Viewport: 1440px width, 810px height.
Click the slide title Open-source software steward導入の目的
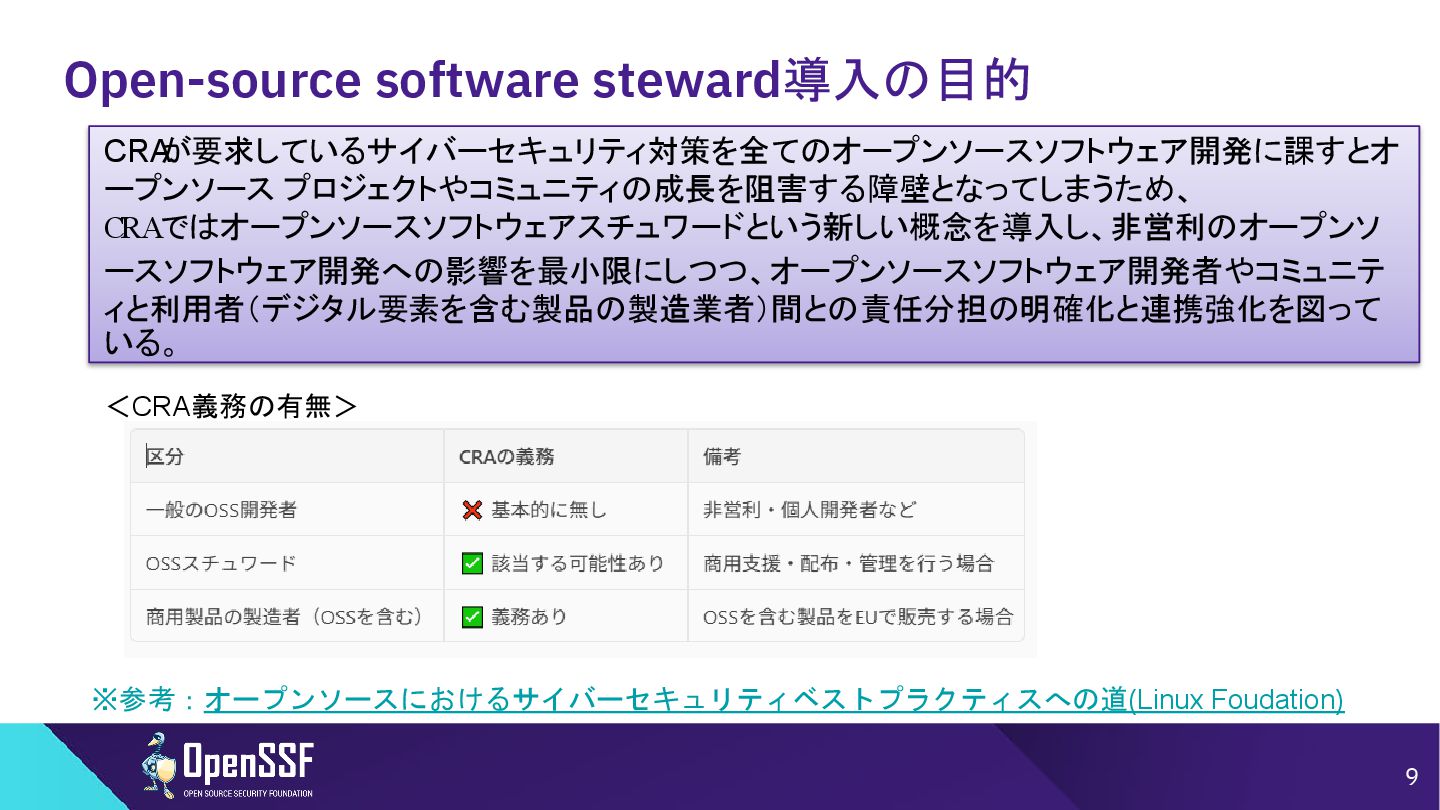547,81
